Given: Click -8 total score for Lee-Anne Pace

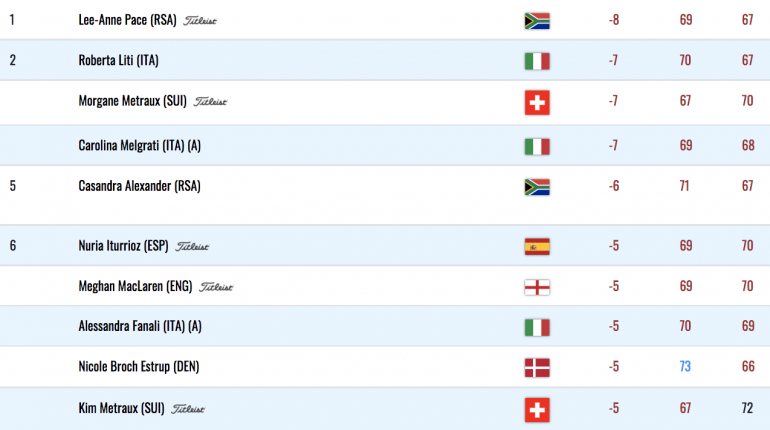Looking at the screenshot, I should coord(614,20).
